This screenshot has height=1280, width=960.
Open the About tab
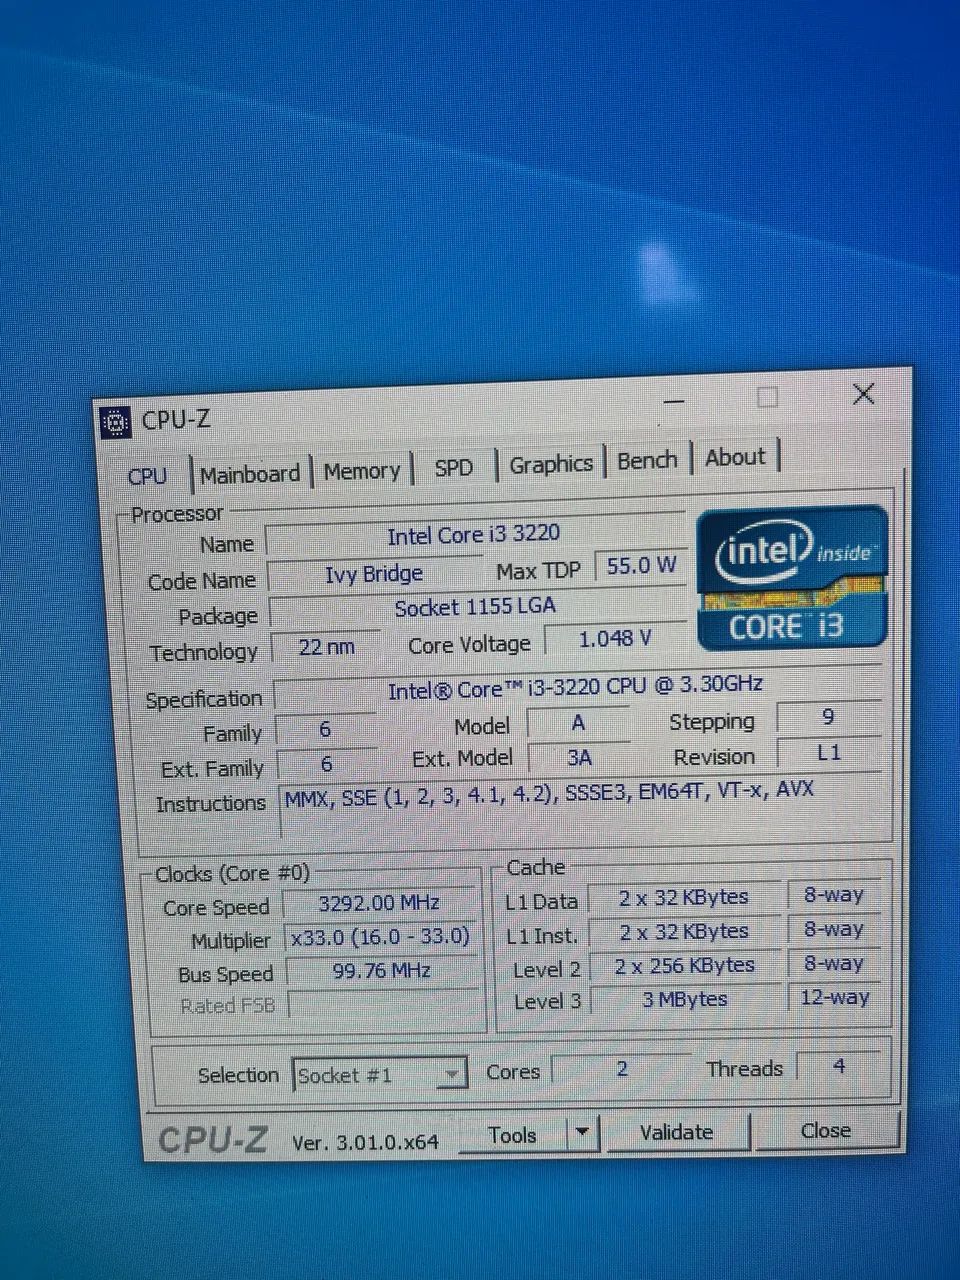[735, 457]
